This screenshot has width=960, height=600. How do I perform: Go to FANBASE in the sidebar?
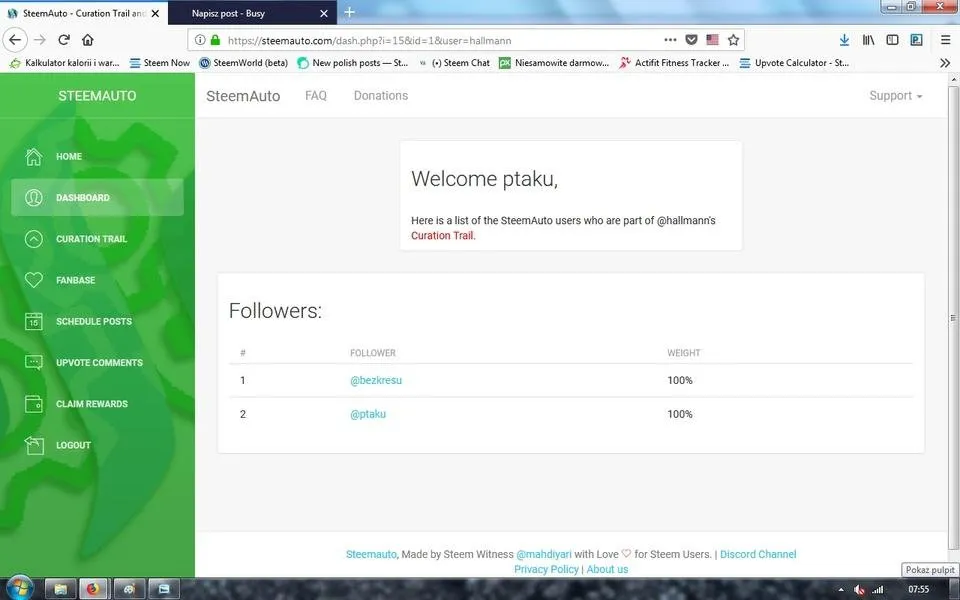point(97,280)
